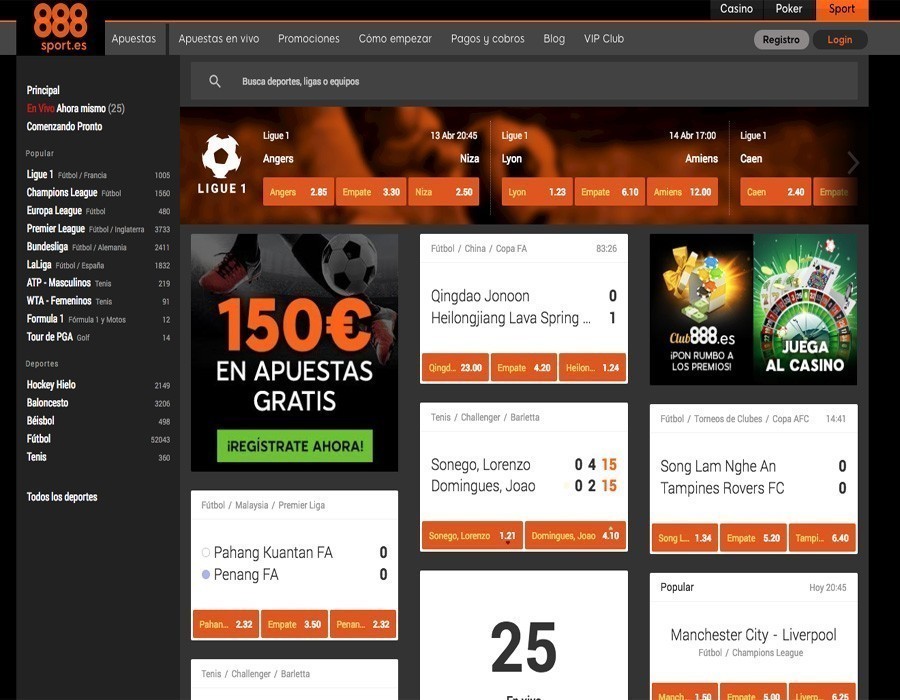Bet Empate 4.20 Qingdao match
The width and height of the screenshot is (900, 700).
(x=523, y=368)
